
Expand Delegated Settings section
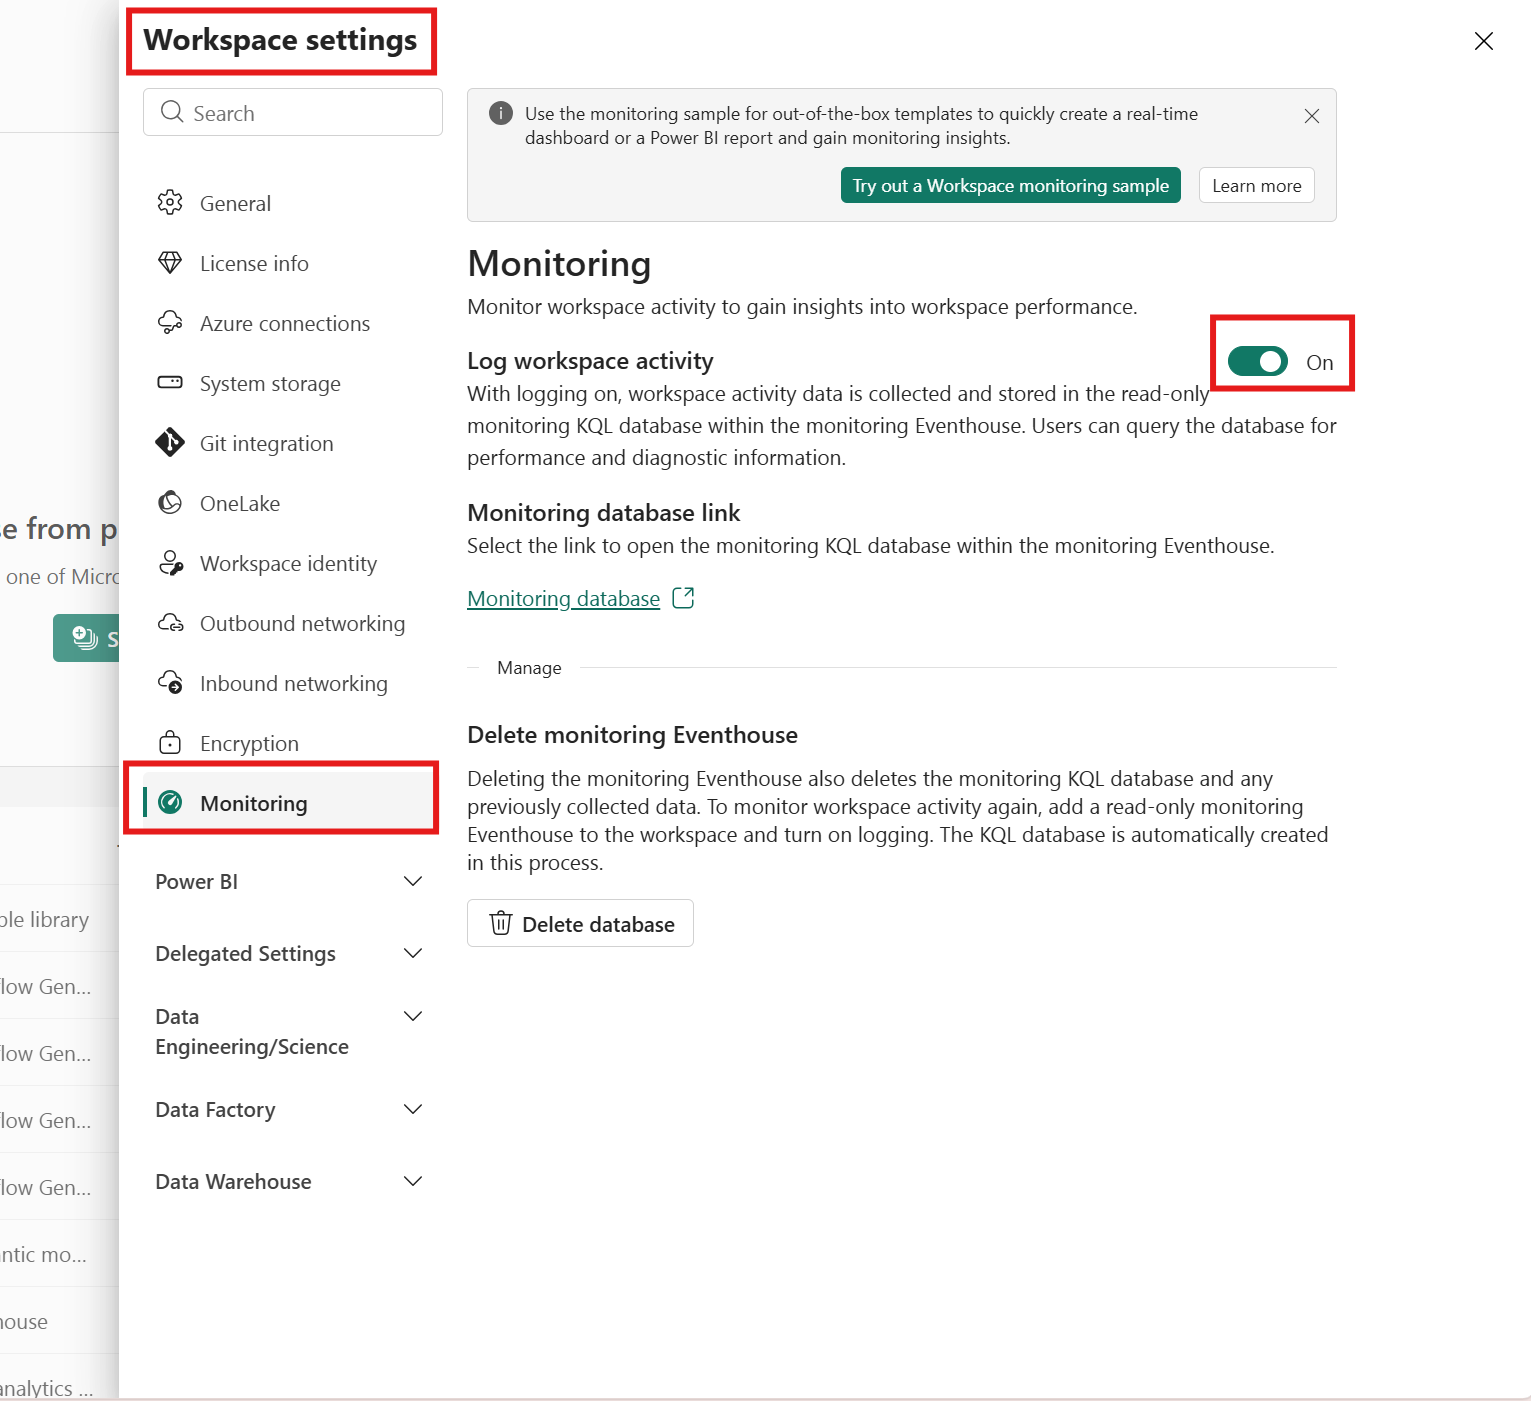(412, 953)
